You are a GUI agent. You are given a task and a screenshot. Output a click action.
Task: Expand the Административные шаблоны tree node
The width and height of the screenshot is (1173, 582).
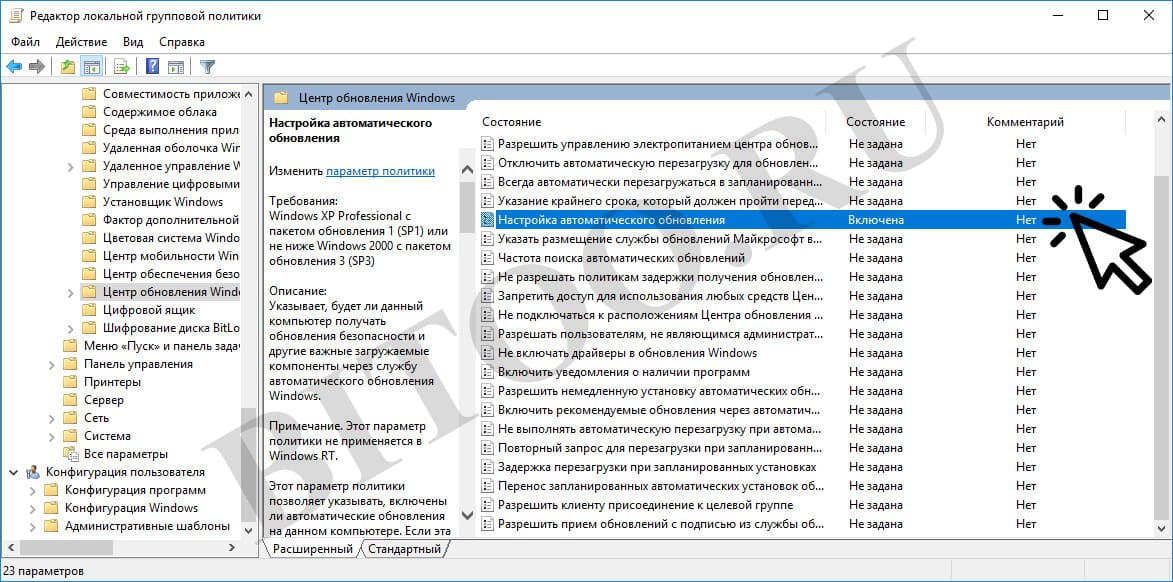(x=32, y=526)
